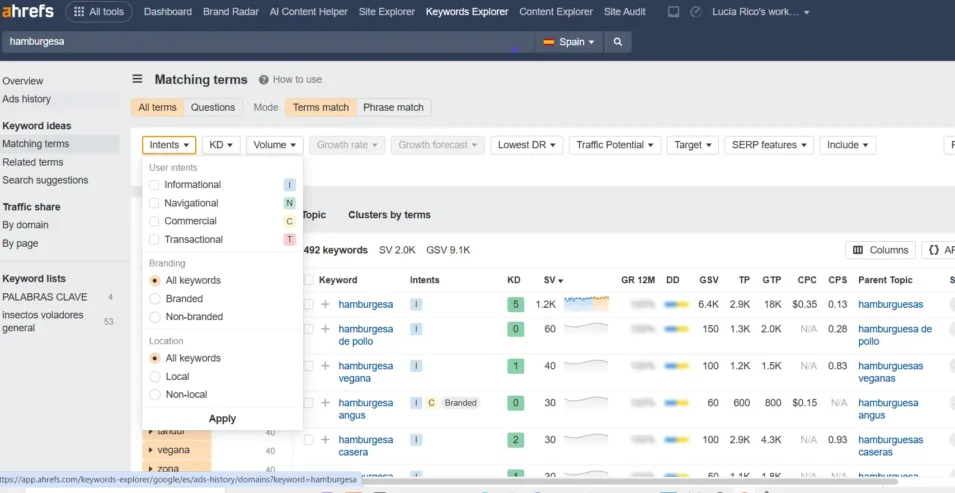Switch to Phrase match mode

tap(393, 107)
